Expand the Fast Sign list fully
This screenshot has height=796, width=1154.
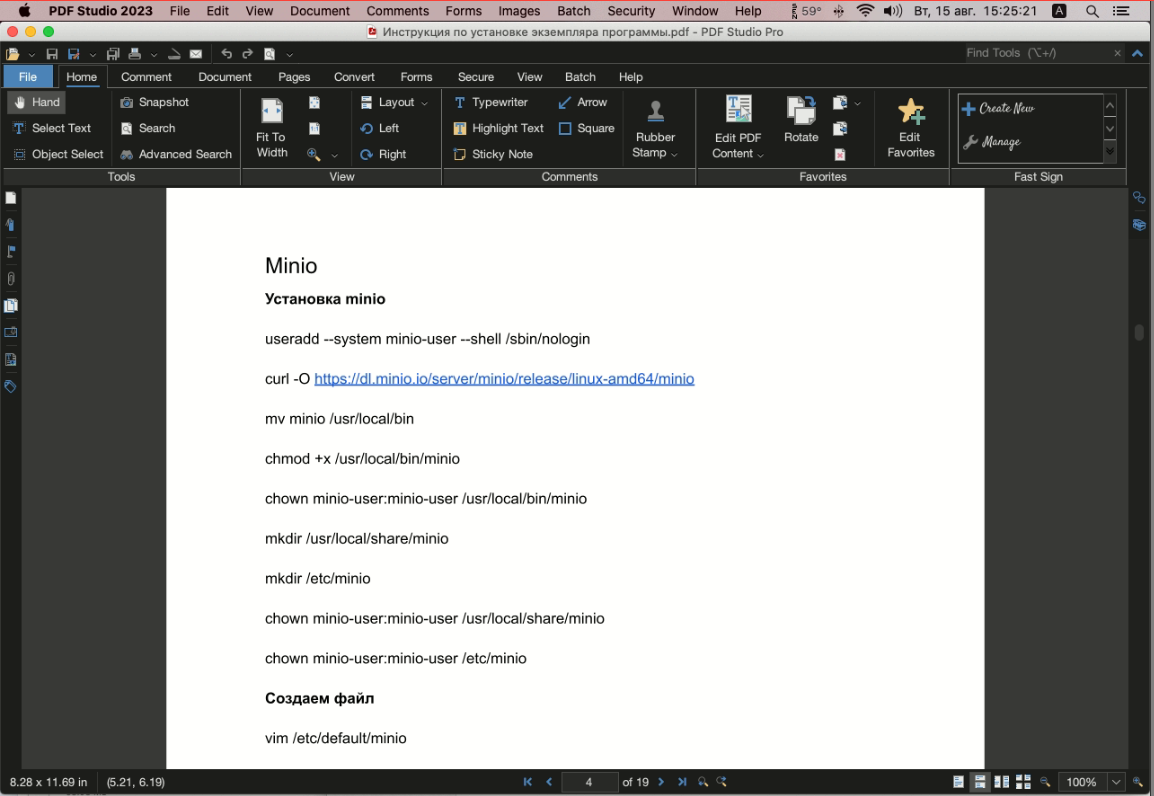click(x=1110, y=152)
